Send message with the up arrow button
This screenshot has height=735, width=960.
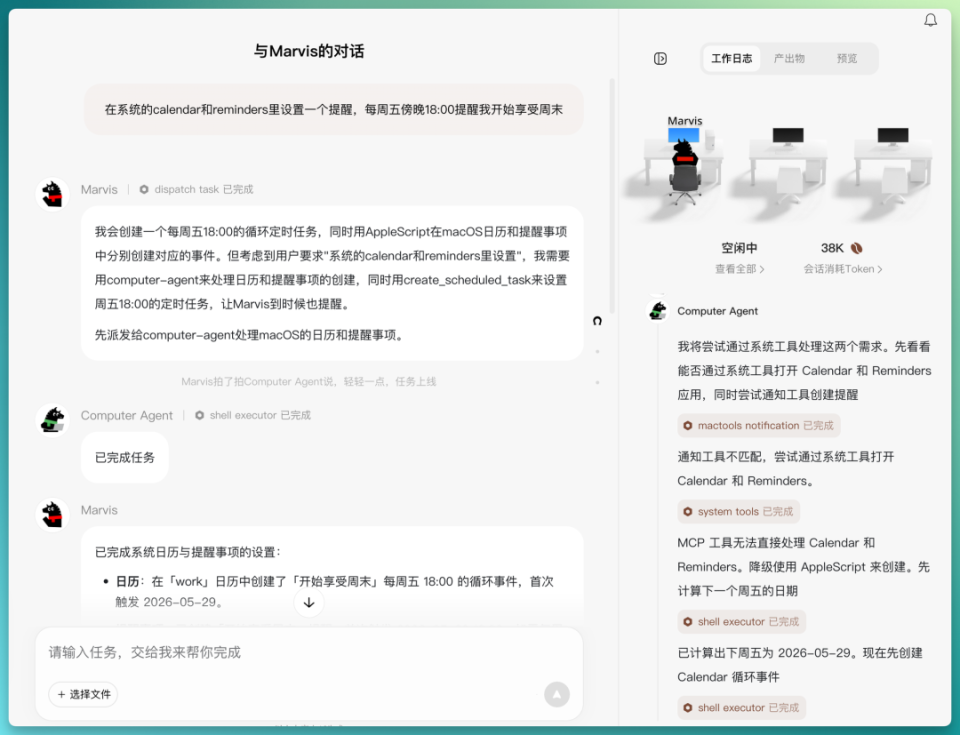coord(557,695)
